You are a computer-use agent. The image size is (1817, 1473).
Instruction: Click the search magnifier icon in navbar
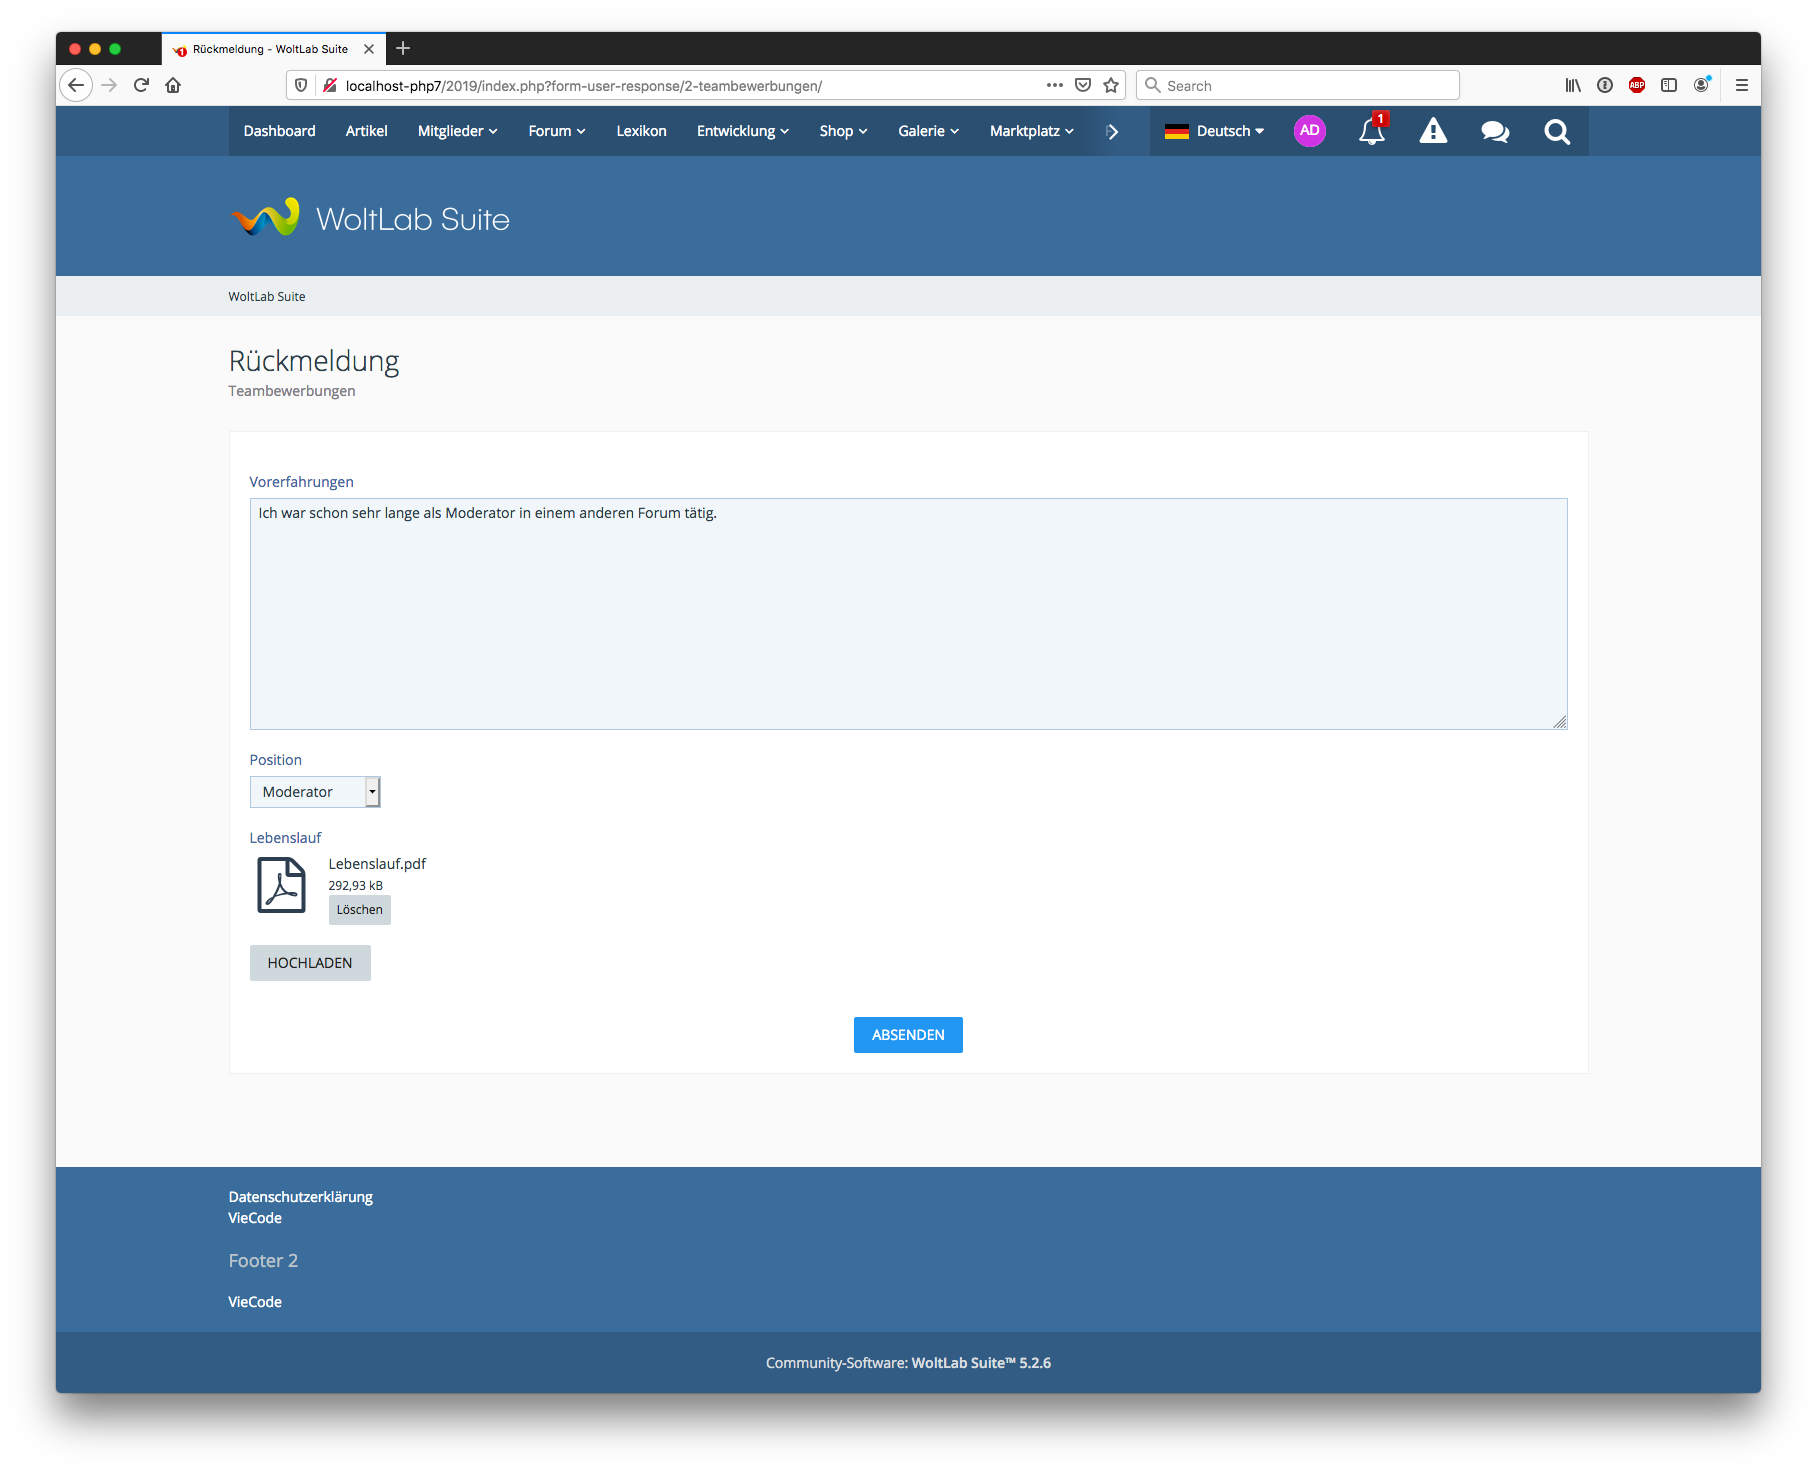tap(1556, 132)
